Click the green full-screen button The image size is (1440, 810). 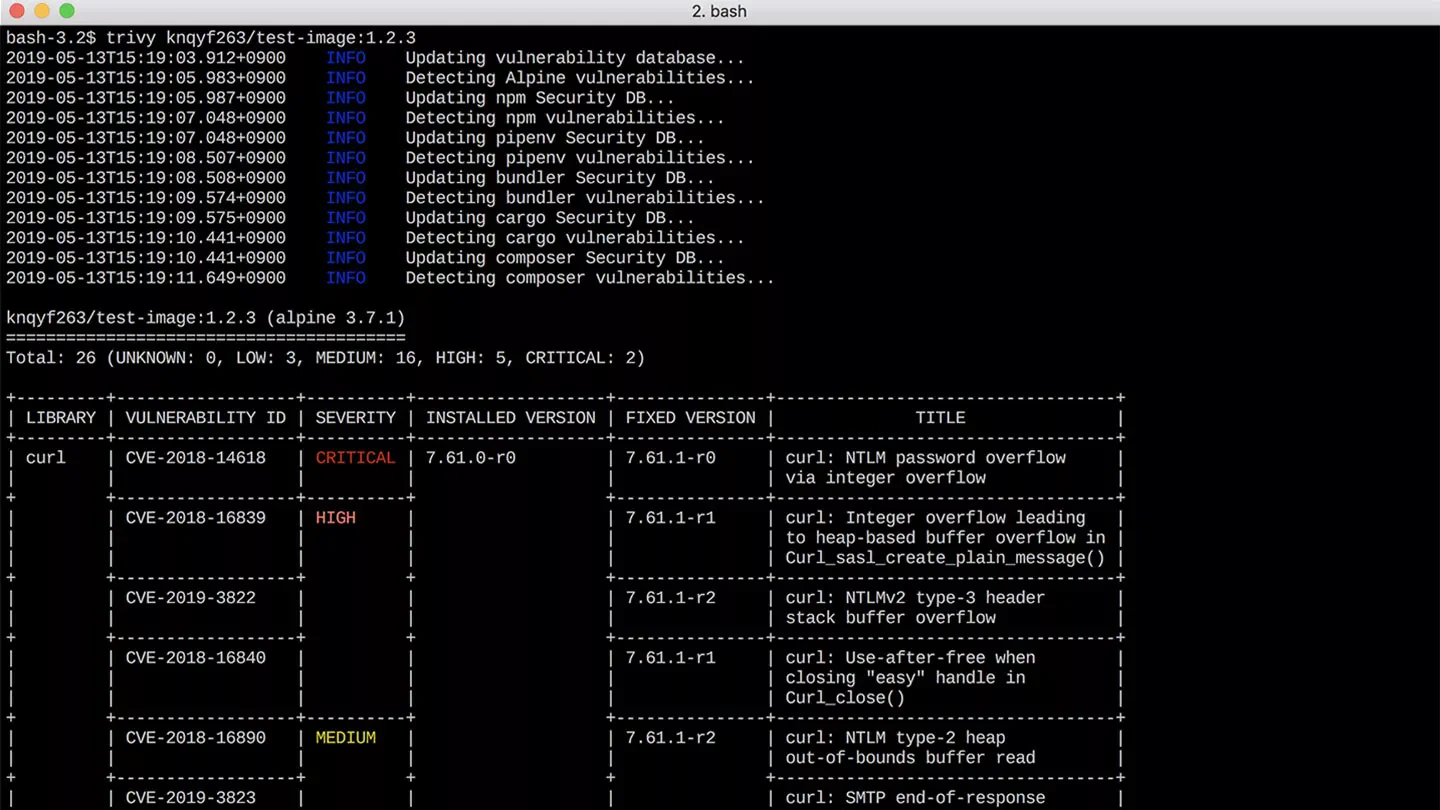(66, 11)
